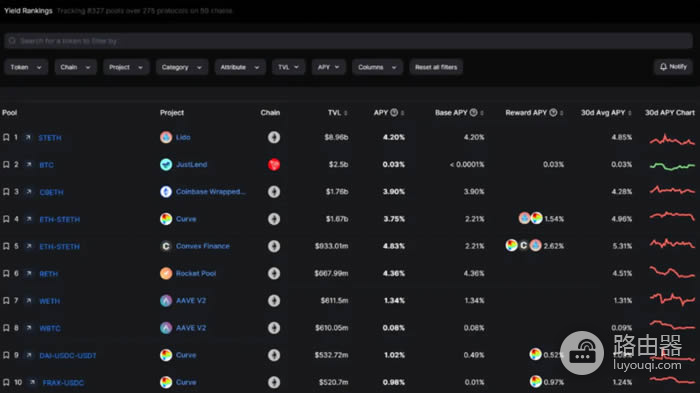This screenshot has width=700, height=393.
Task: Open the Columns dropdown
Action: [x=377, y=67]
